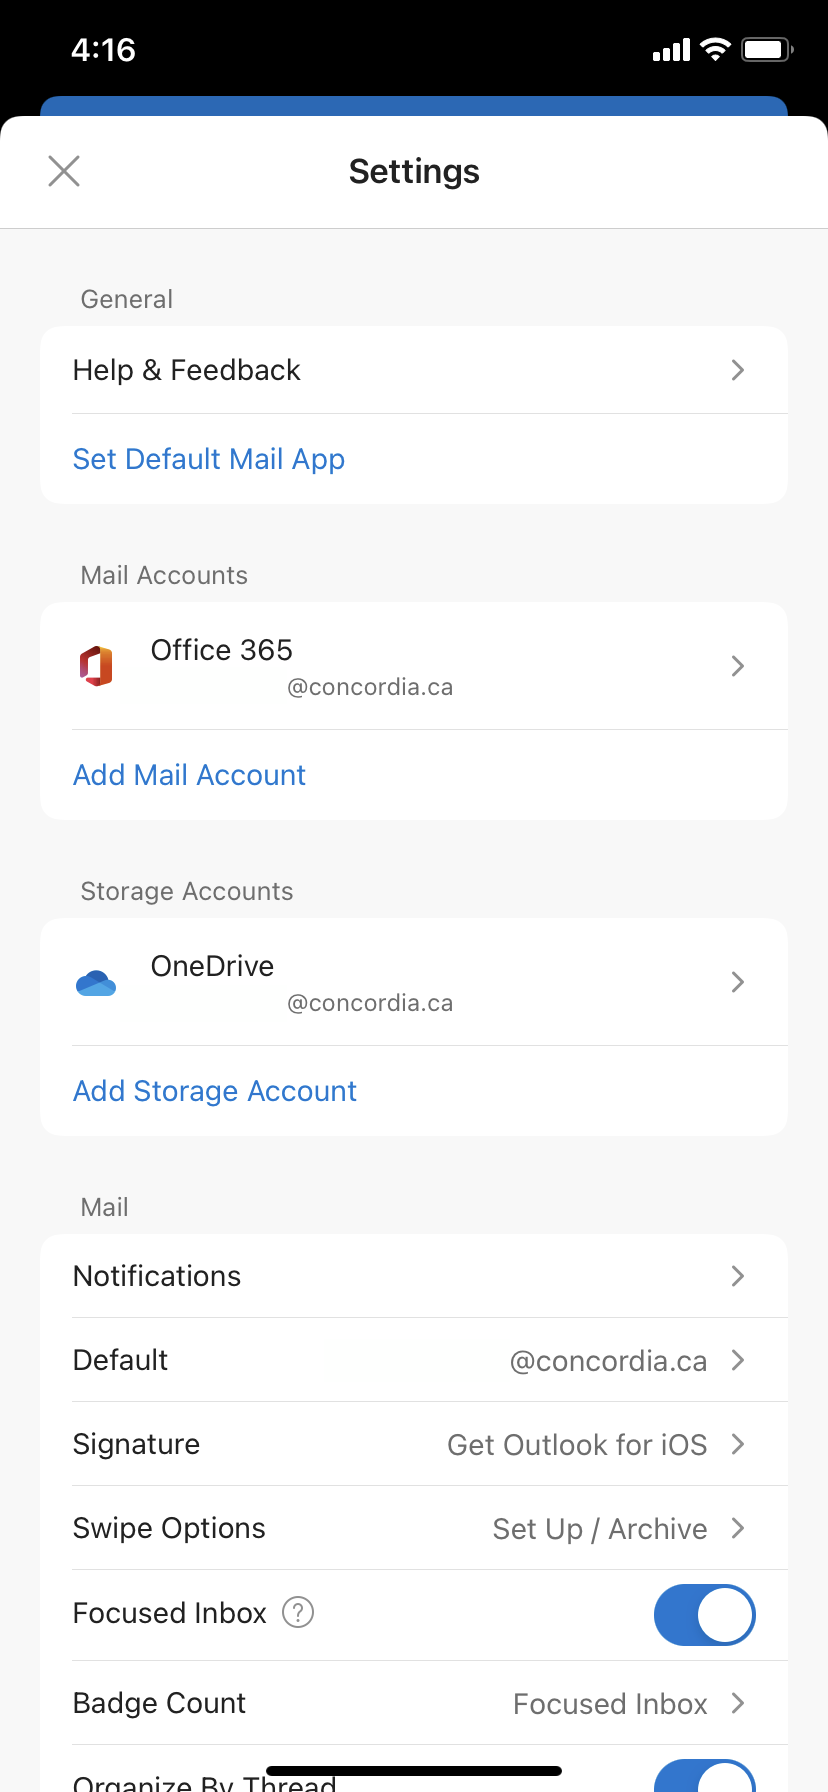Tap 'Set Up / Archive' swipe value
The image size is (828, 1792).
pyautogui.click(x=600, y=1529)
